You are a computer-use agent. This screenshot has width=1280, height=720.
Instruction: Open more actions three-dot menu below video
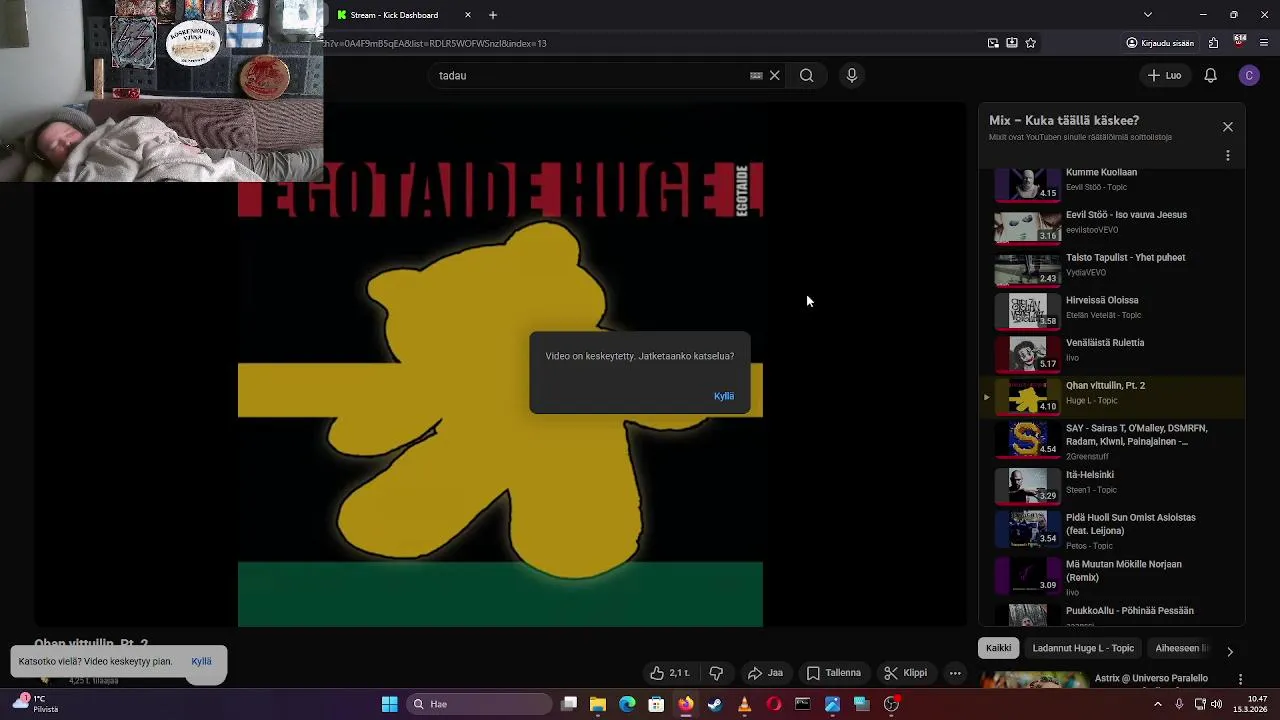(955, 673)
